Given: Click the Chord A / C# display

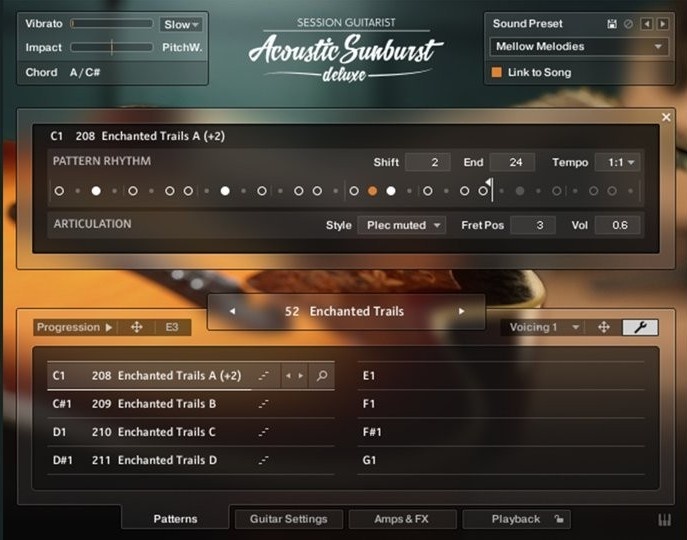Looking at the screenshot, I should [85, 72].
